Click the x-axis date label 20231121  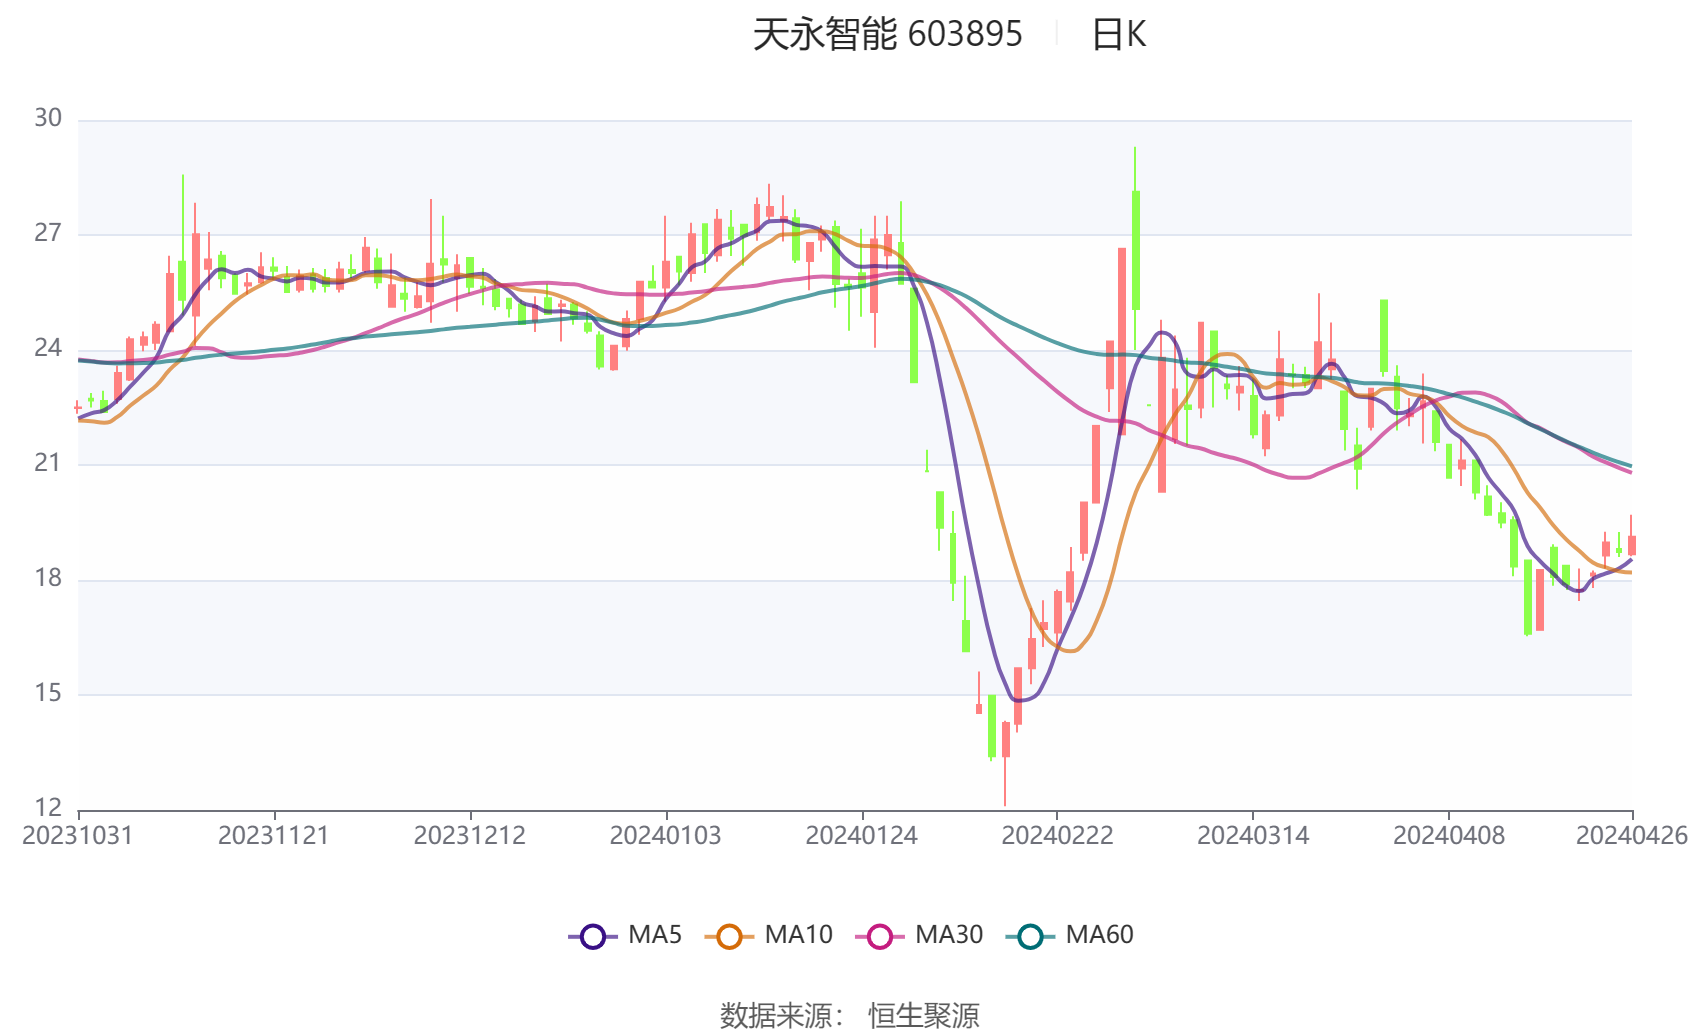[x=274, y=836]
